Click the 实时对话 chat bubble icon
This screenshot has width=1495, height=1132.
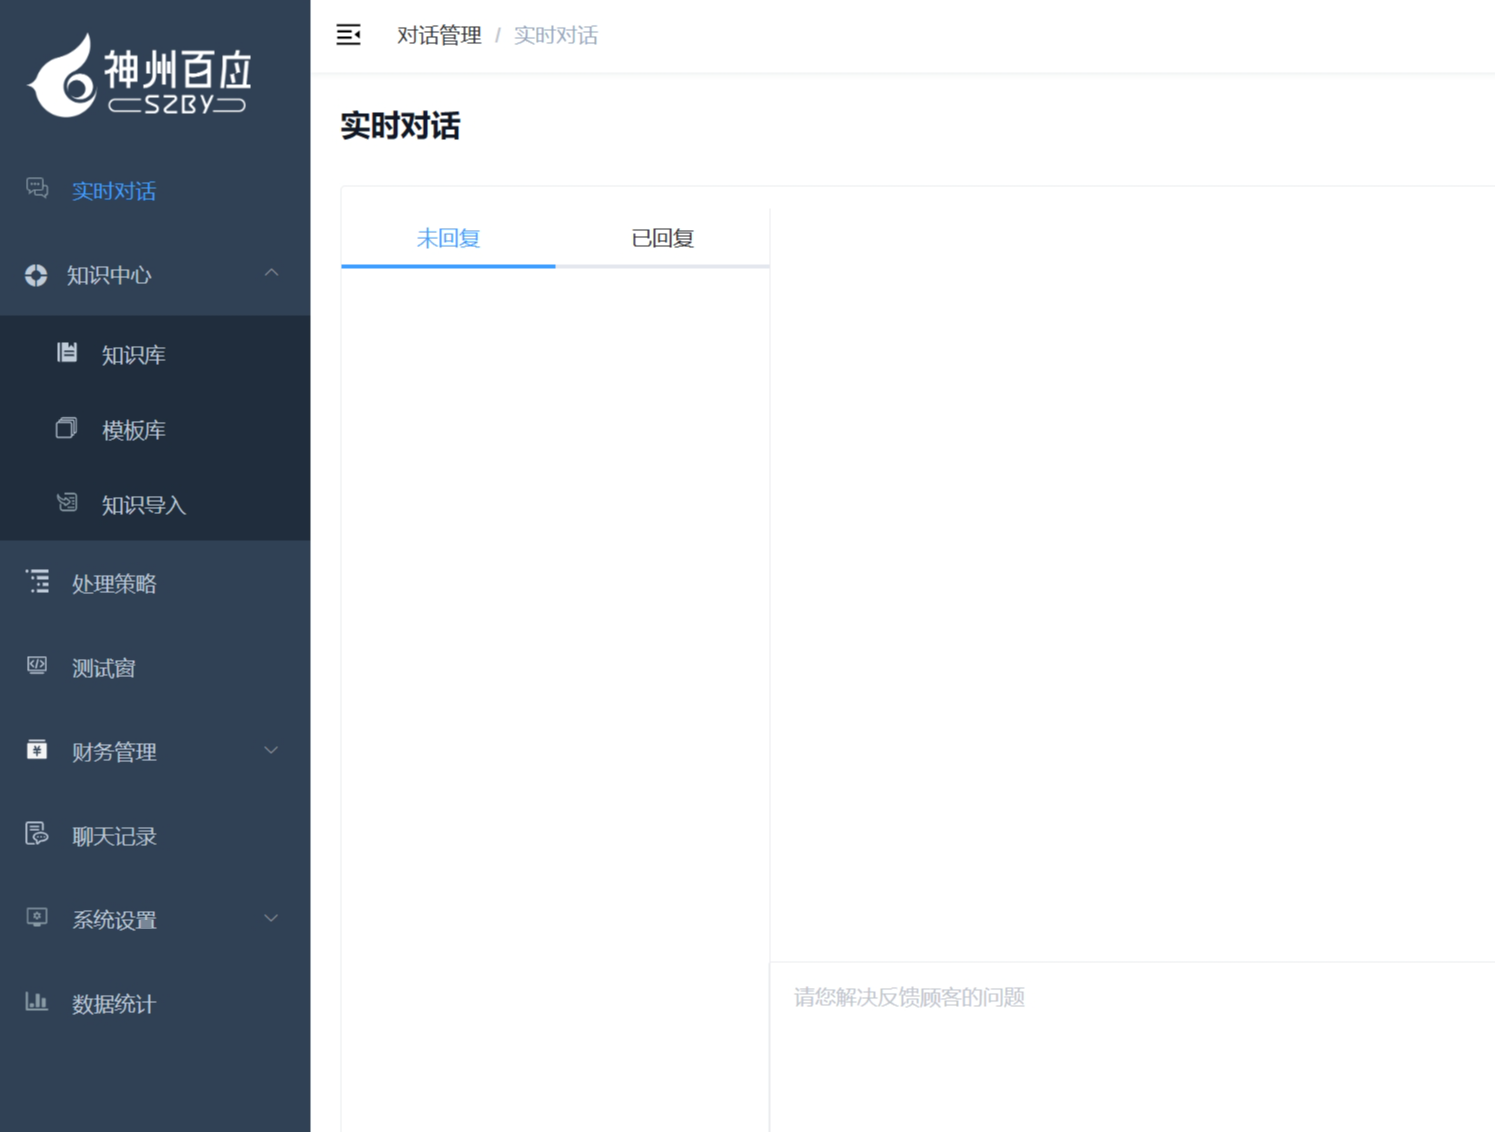pos(37,188)
